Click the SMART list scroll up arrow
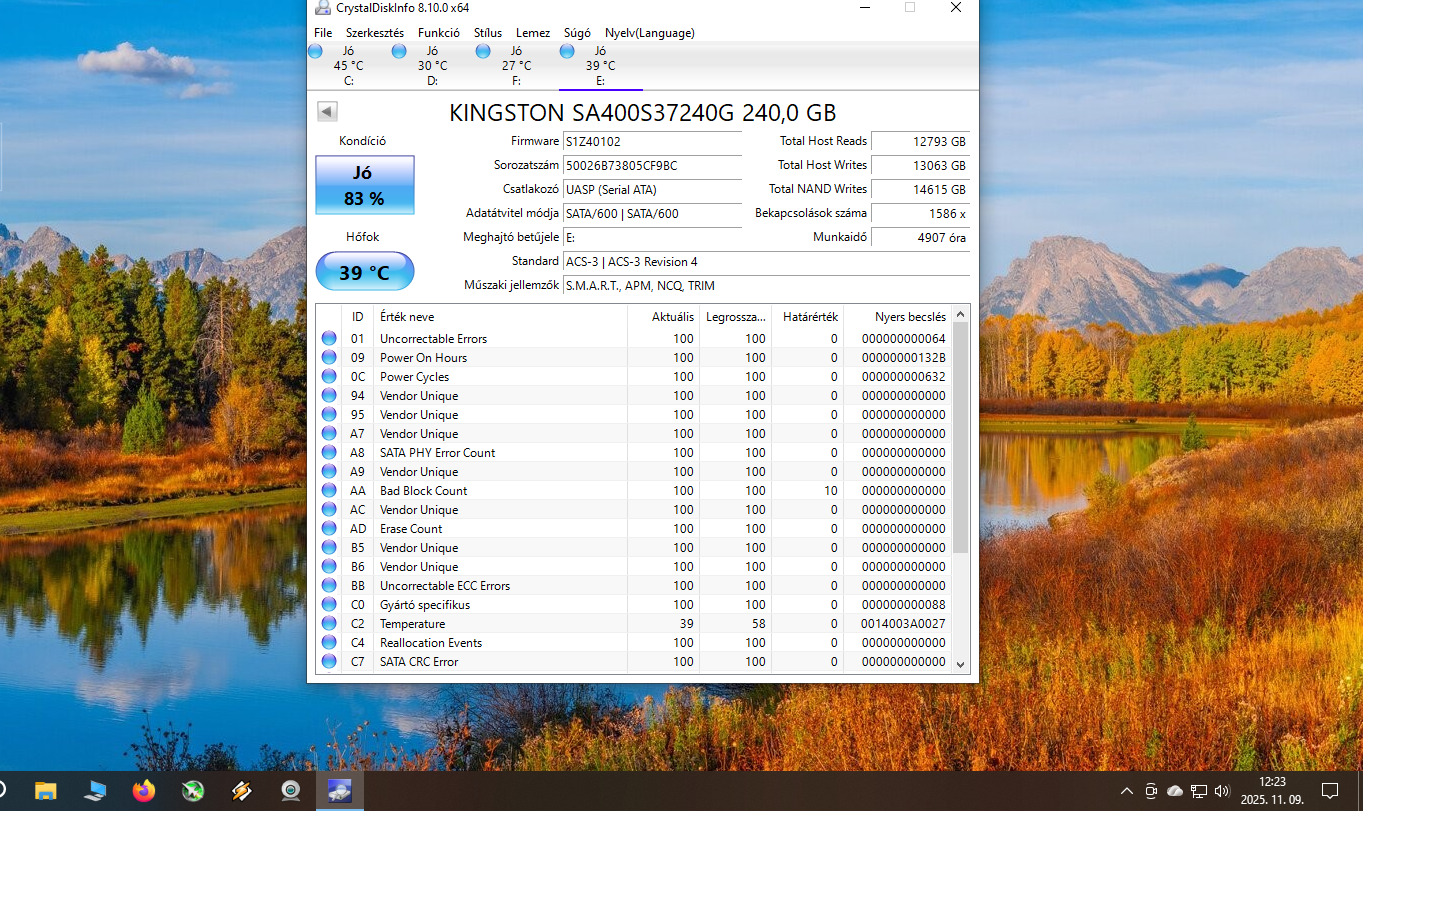The image size is (1440, 900). tap(960, 315)
